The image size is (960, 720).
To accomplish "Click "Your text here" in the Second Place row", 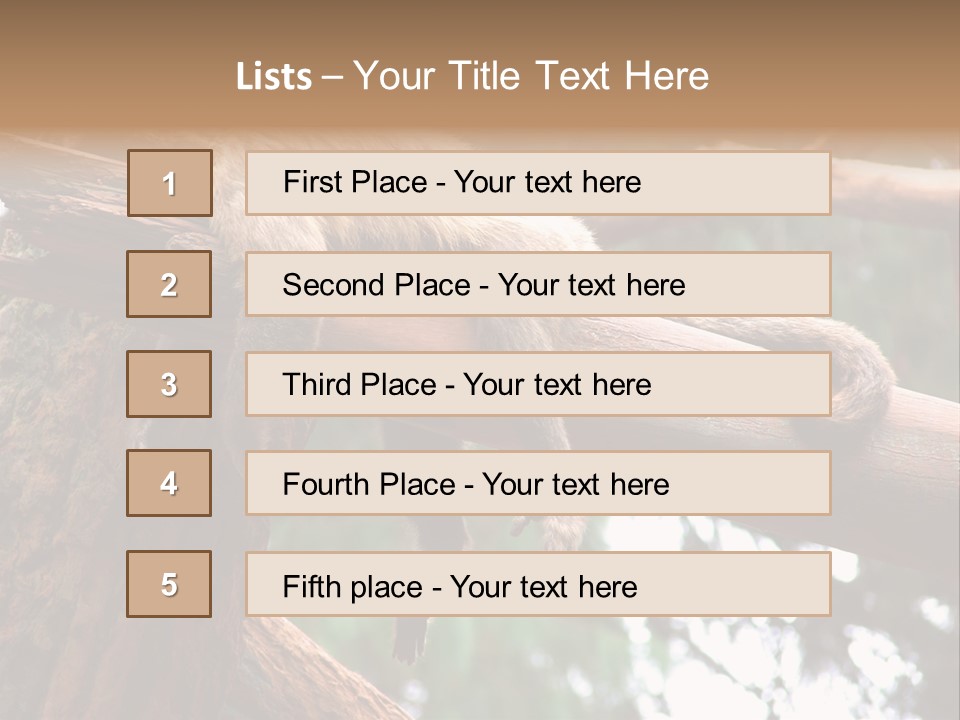I will [x=591, y=285].
